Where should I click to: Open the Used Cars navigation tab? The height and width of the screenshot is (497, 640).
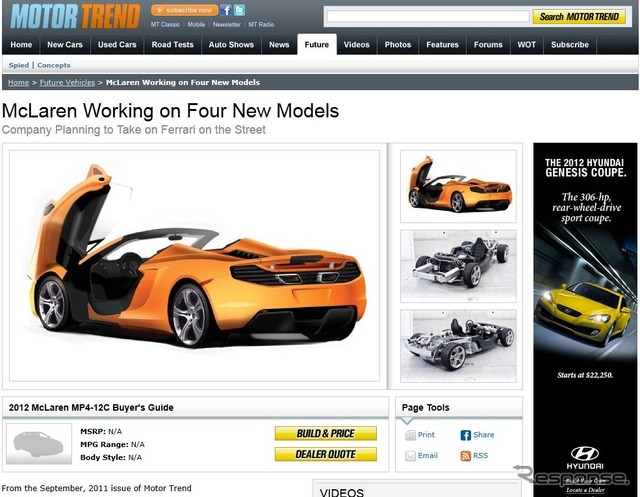pos(117,44)
